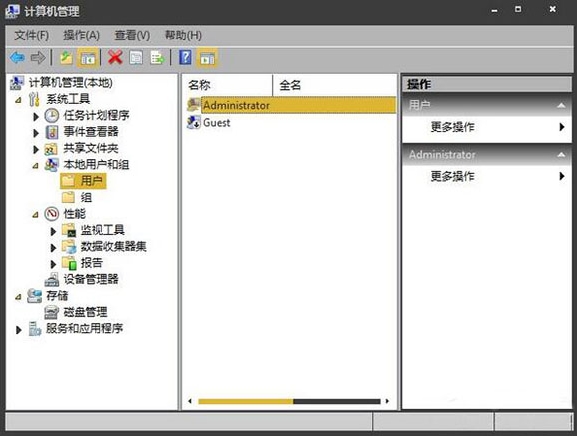Click the 服务和应用程序 icon
The height and width of the screenshot is (436, 577).
(35, 329)
